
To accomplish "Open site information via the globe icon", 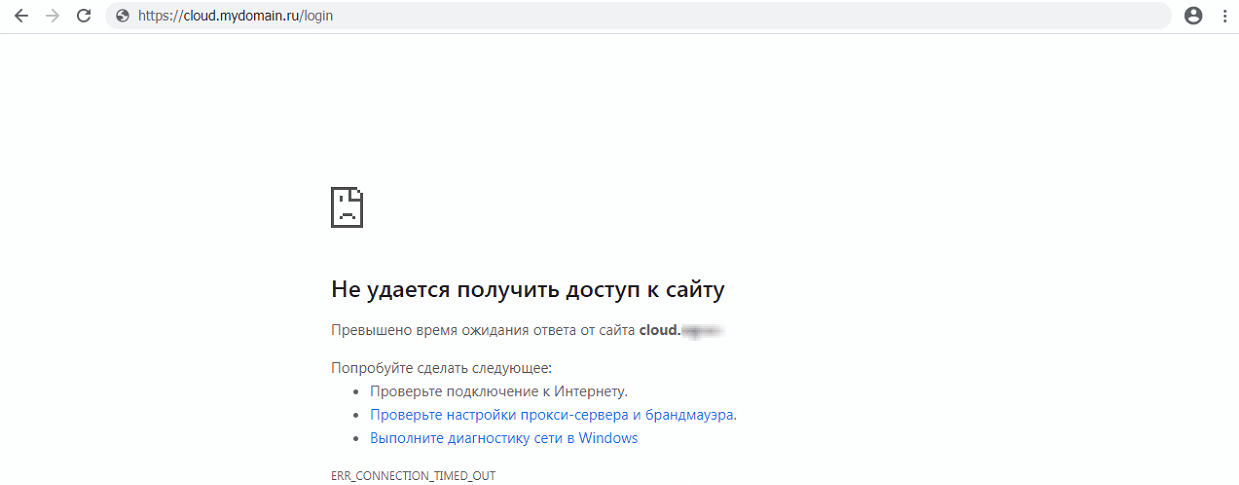I will coord(123,16).
